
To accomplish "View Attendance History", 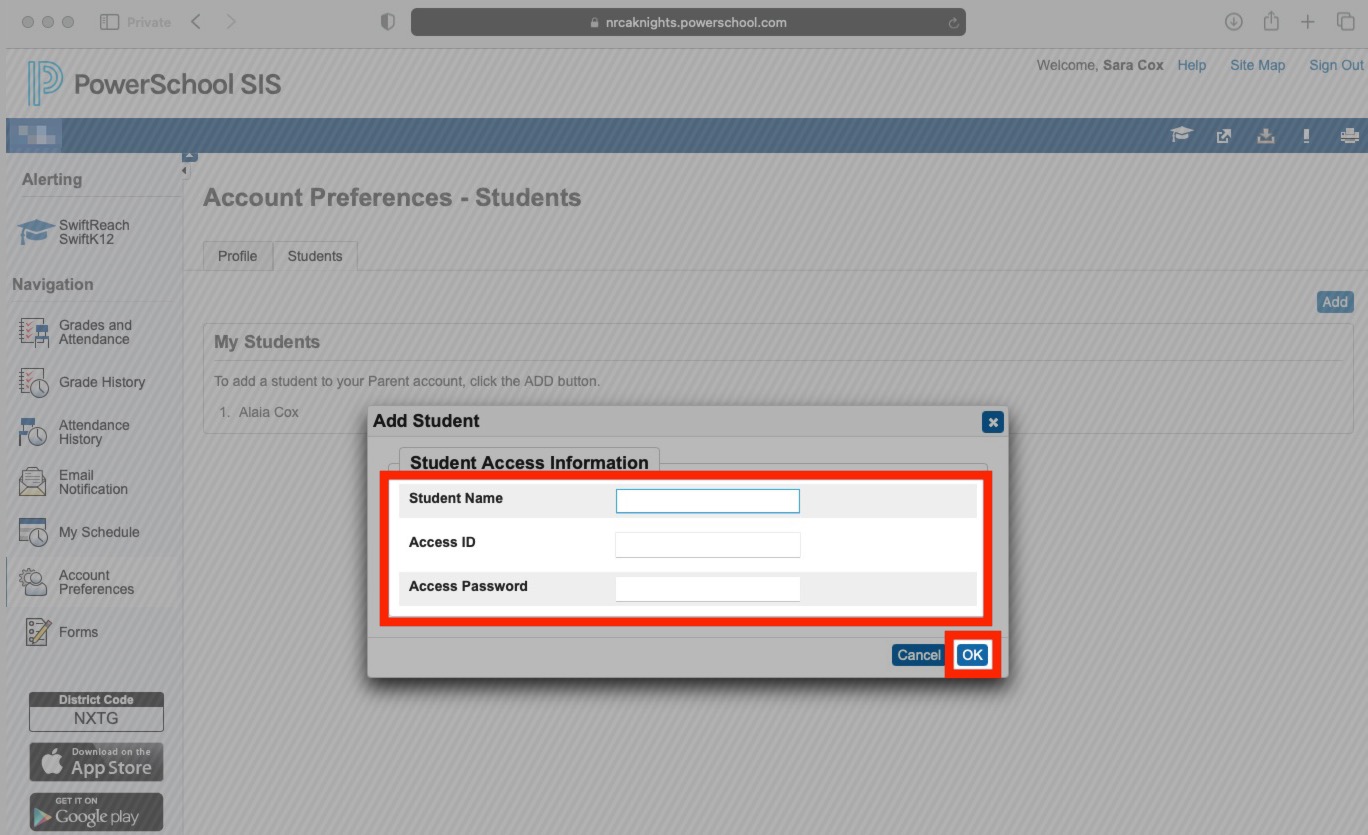I will click(x=95, y=431).
